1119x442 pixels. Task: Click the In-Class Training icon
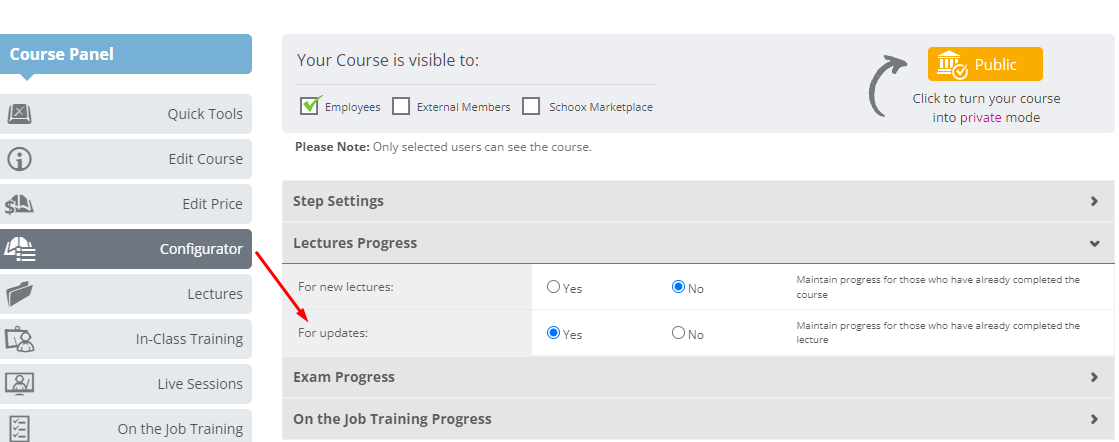19,339
